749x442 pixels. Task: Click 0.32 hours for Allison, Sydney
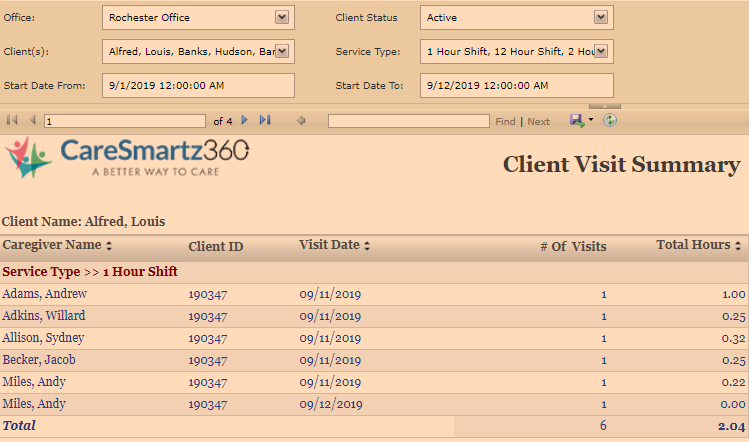[x=734, y=338]
